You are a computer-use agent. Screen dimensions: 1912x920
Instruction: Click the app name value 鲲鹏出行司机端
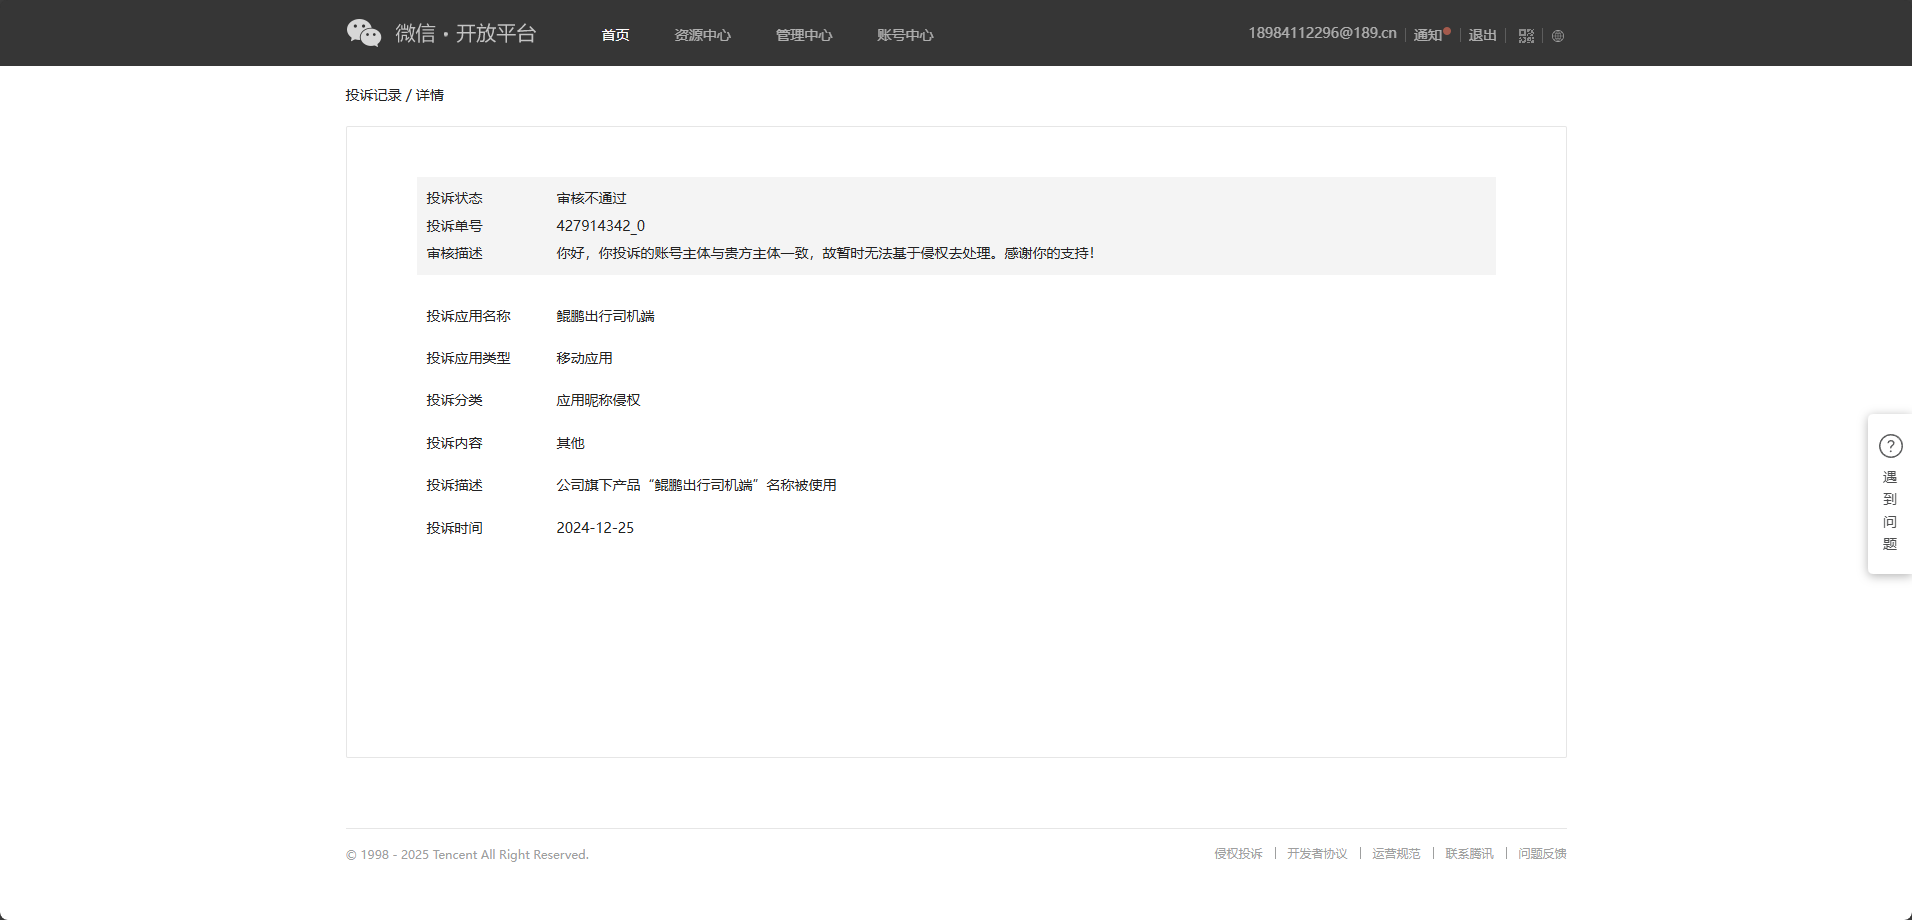606,316
